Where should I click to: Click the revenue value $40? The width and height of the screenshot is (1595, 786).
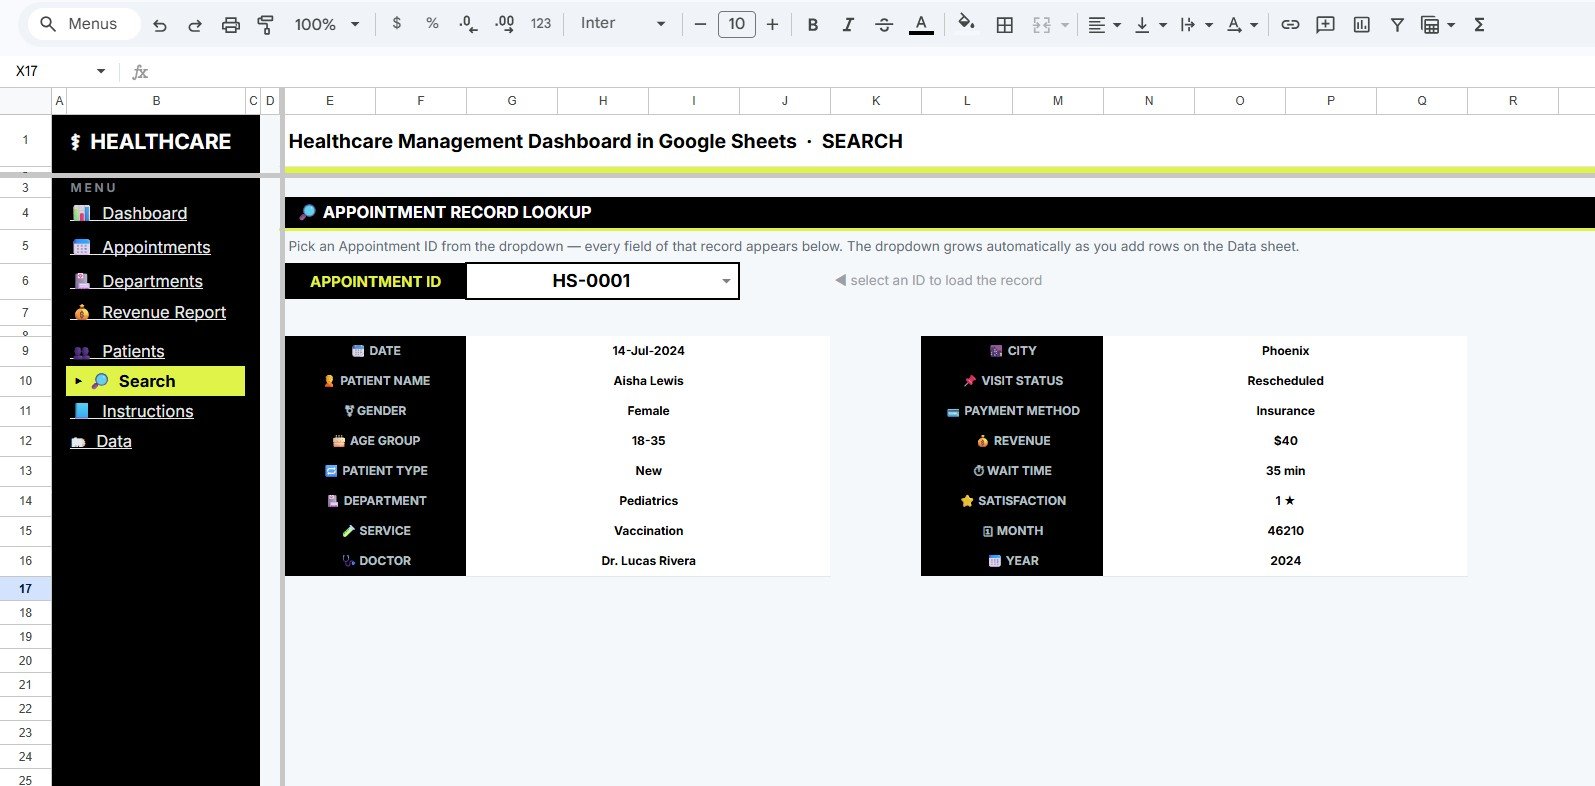[x=1285, y=441]
